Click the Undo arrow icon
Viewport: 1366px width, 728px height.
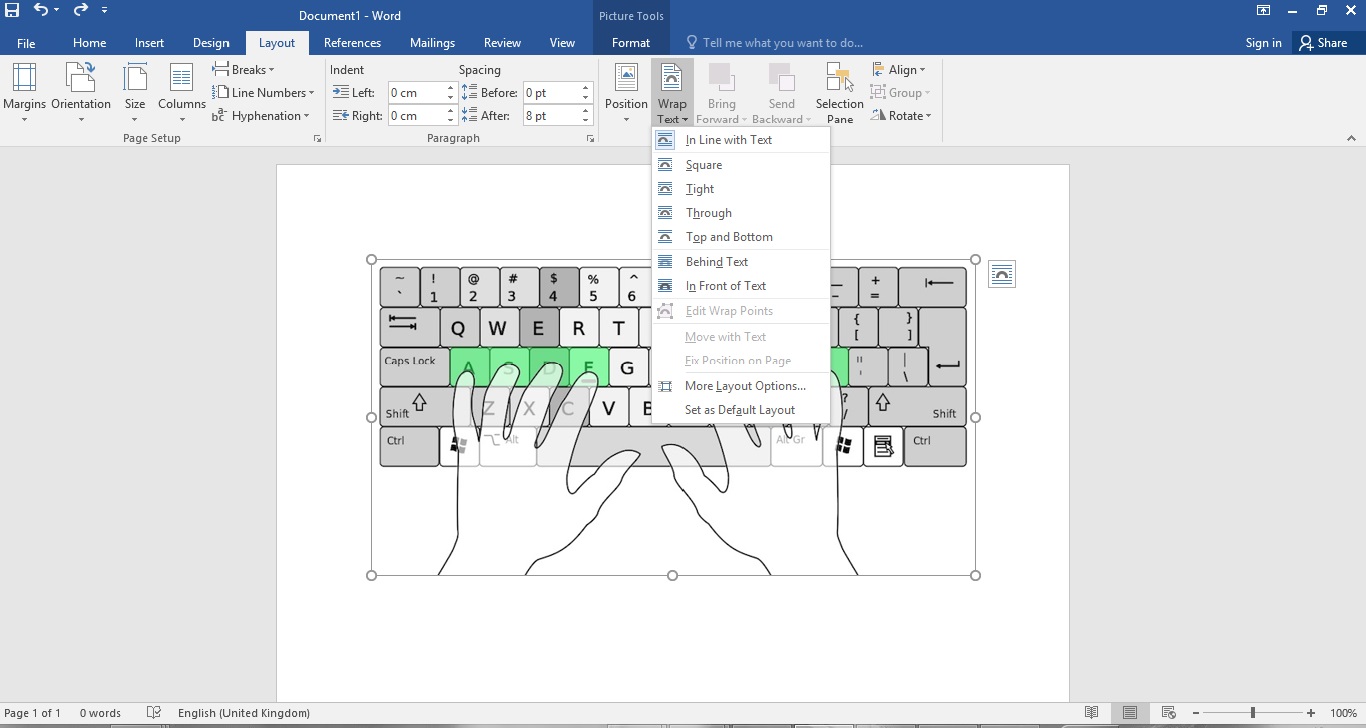coord(41,10)
